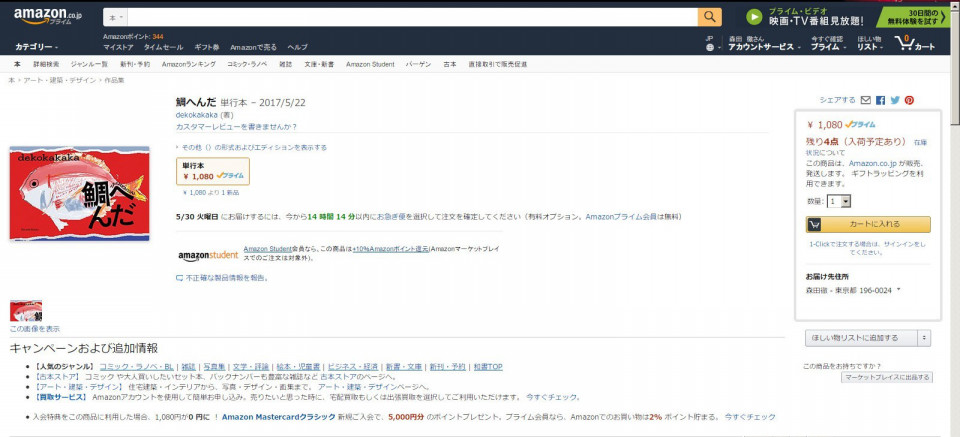Image resolution: width=960 pixels, height=437 pixels.
Task: Click the report incorrect info speech icon
Action: pos(179,278)
